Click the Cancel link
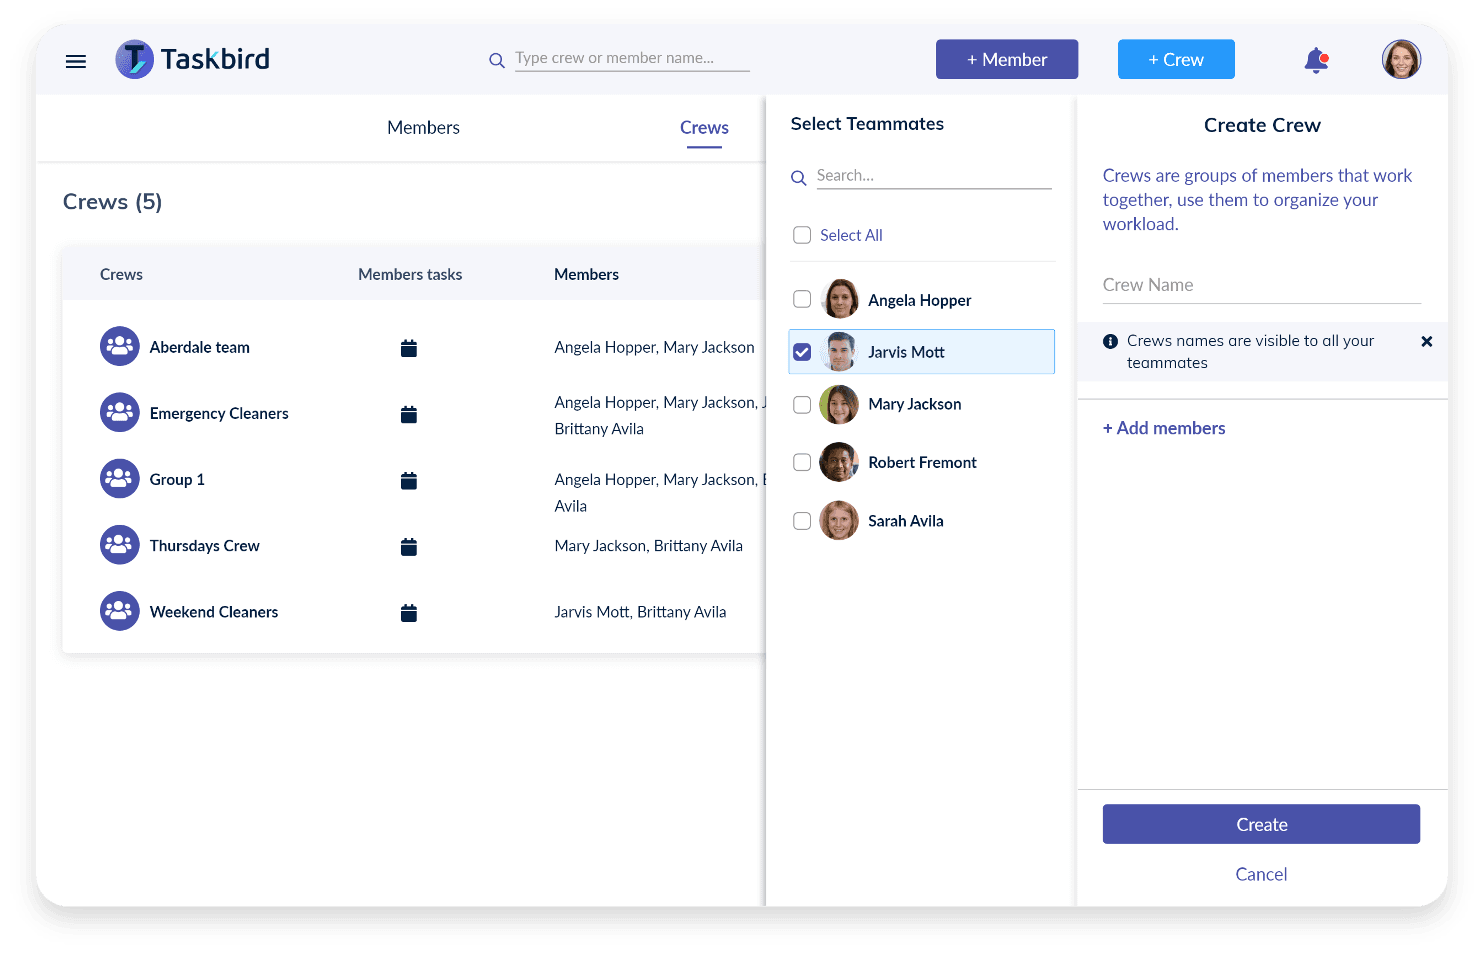The width and height of the screenshot is (1484, 955). 1261,874
